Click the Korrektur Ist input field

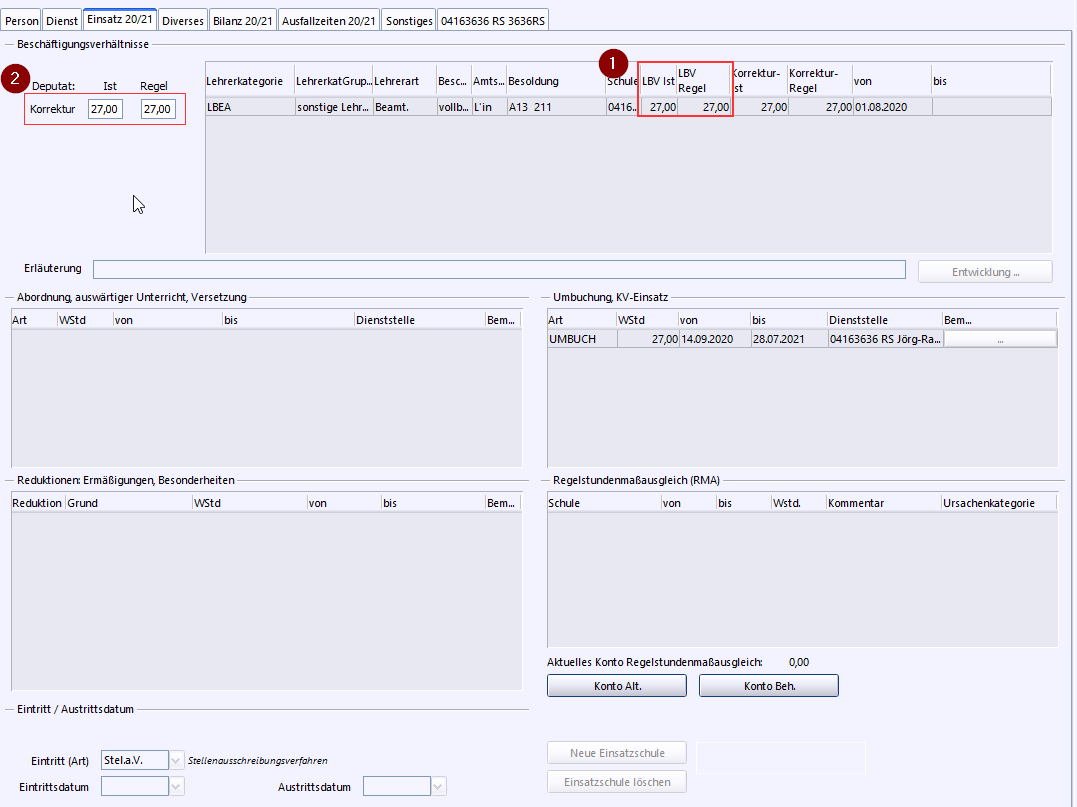tap(105, 109)
